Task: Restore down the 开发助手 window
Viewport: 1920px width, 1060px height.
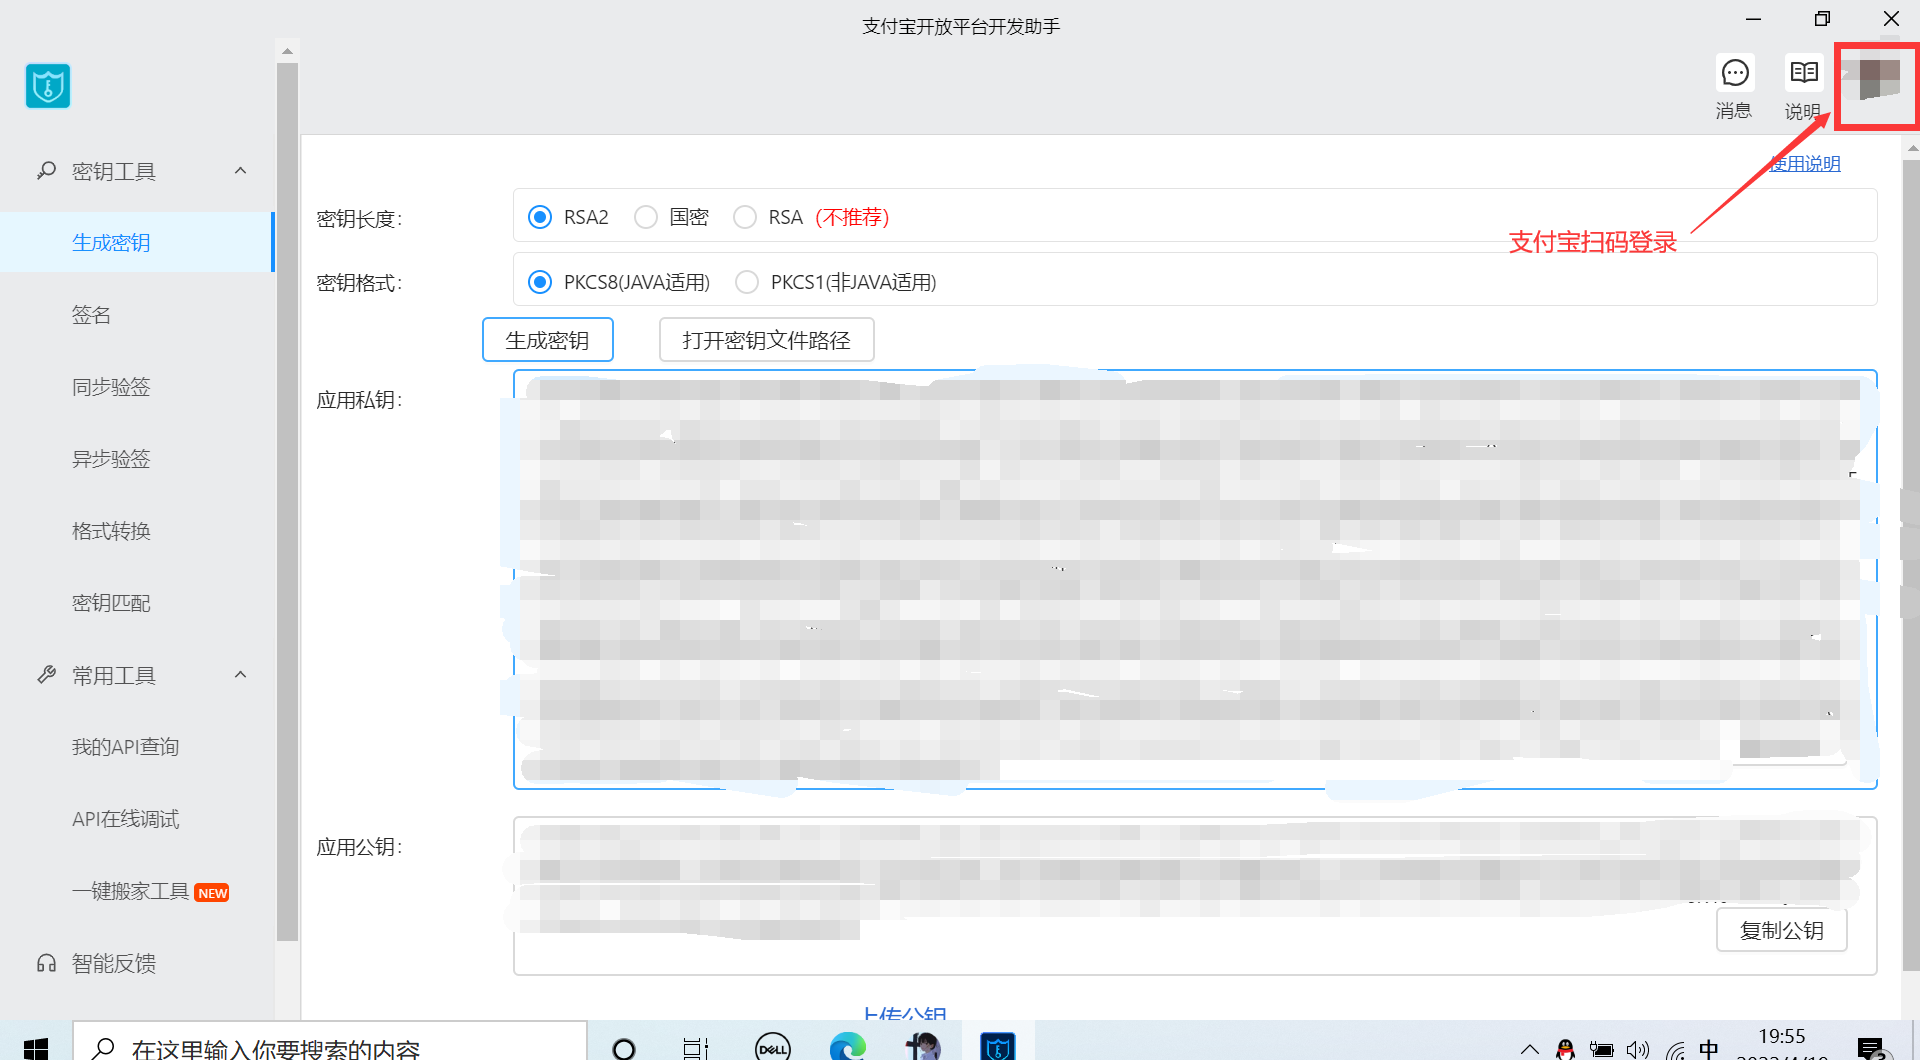Action: click(1822, 19)
